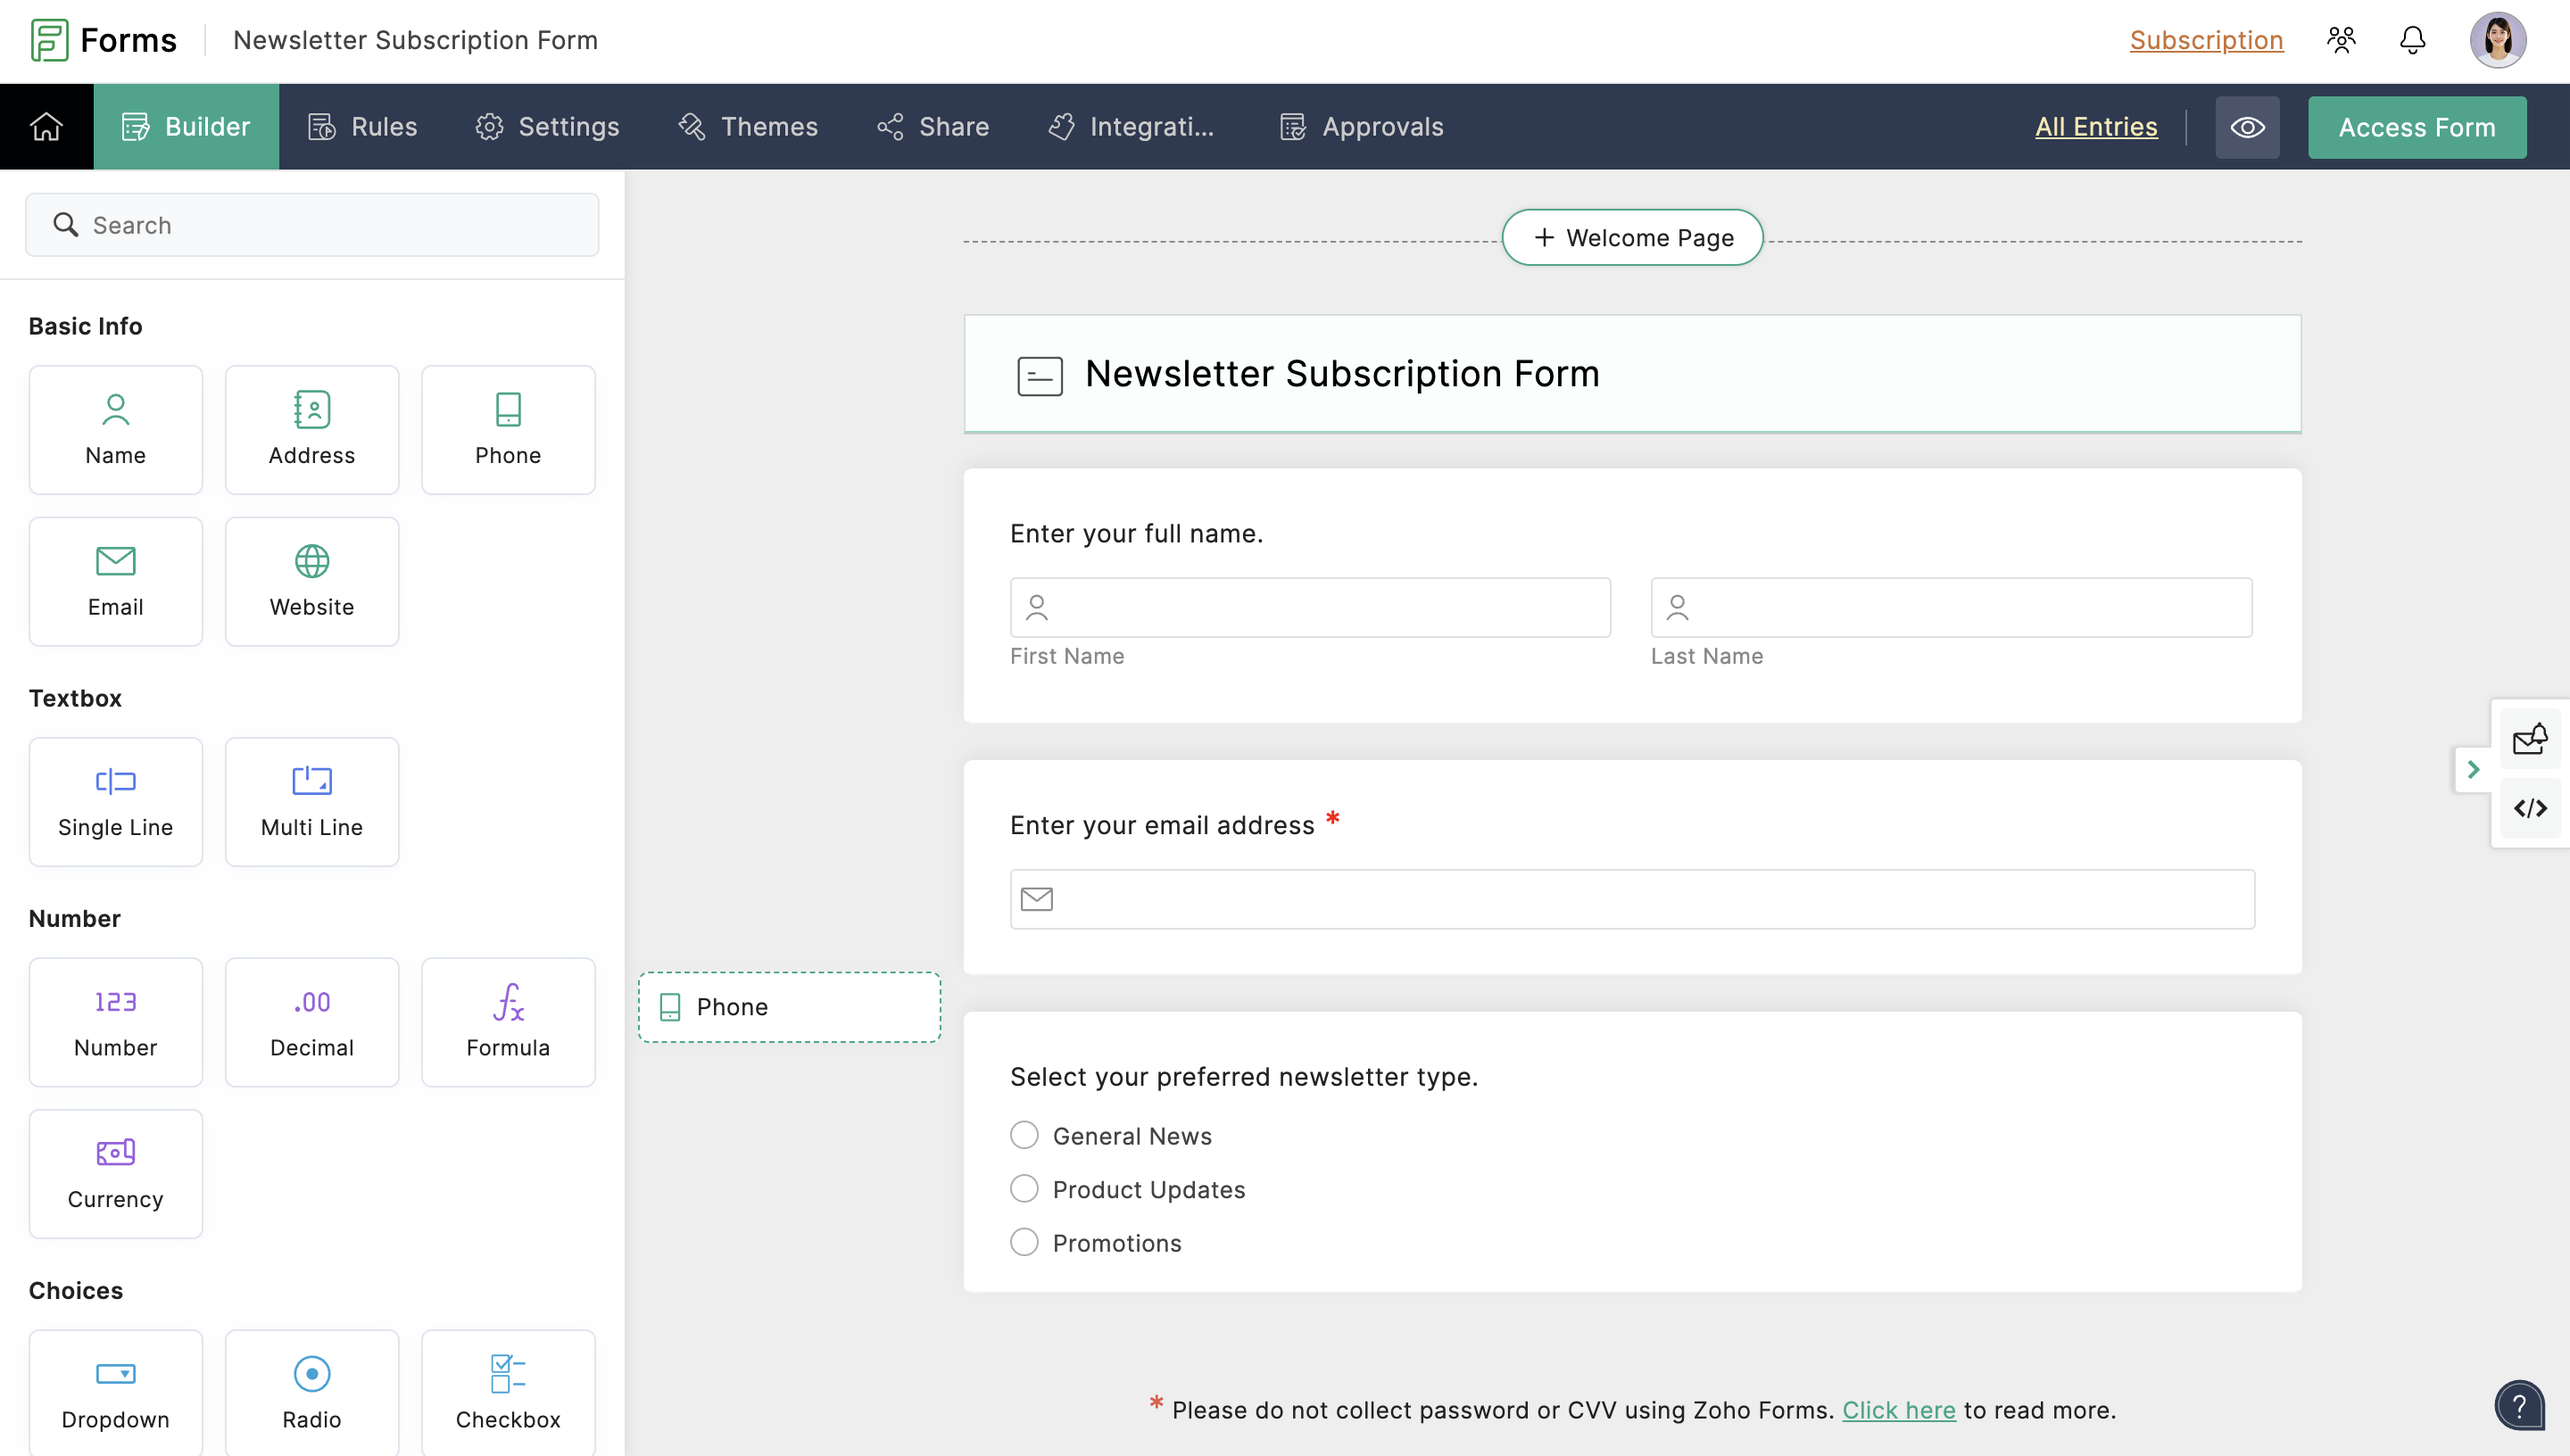Select the Product Updates radio option
Screen dimensions: 2570x1456
tap(1024, 1189)
